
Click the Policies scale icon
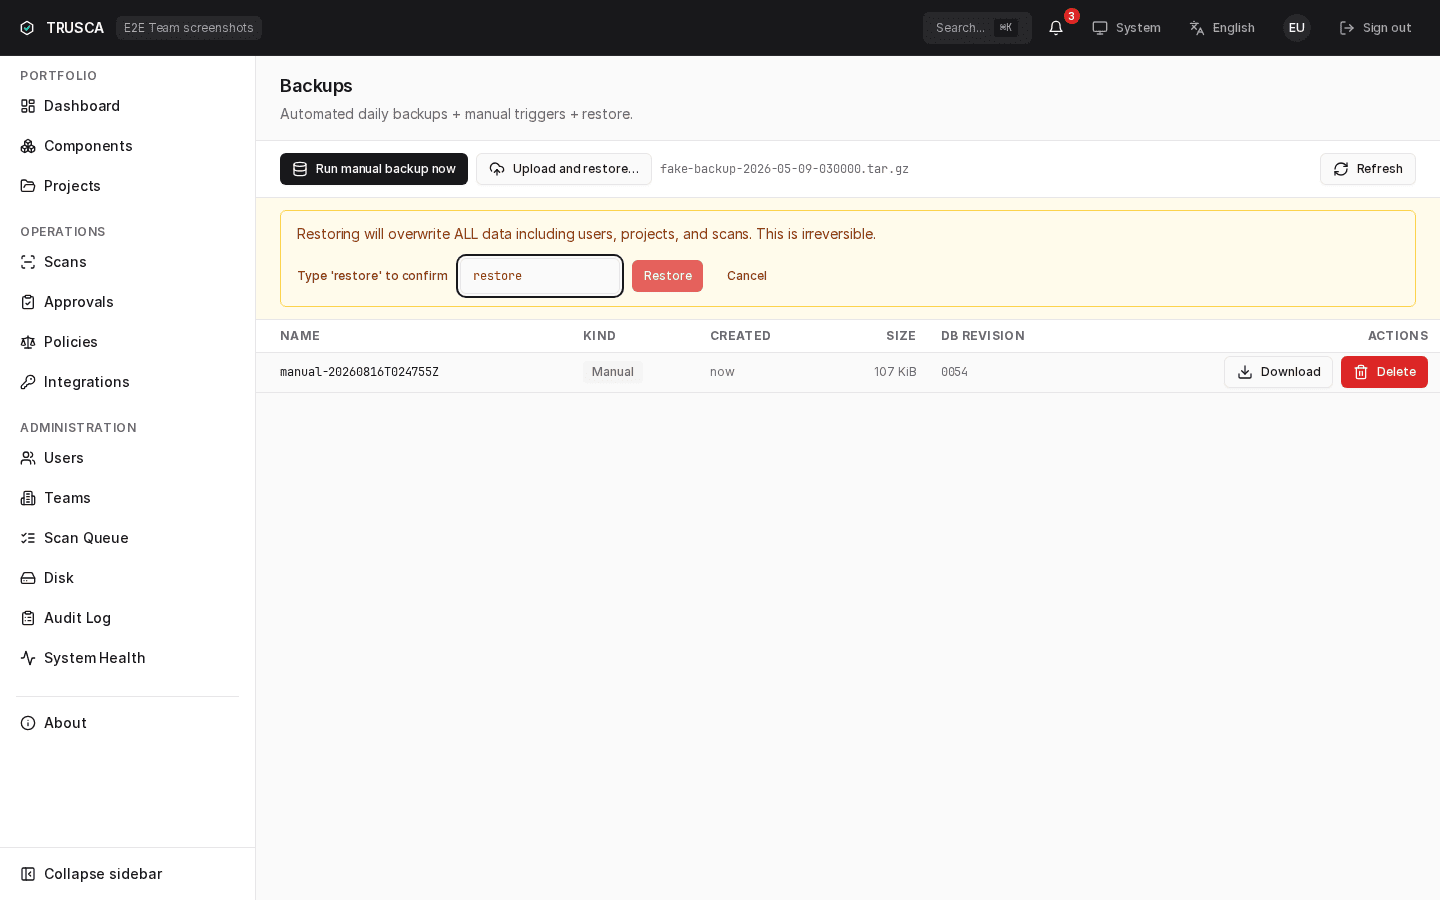click(28, 342)
